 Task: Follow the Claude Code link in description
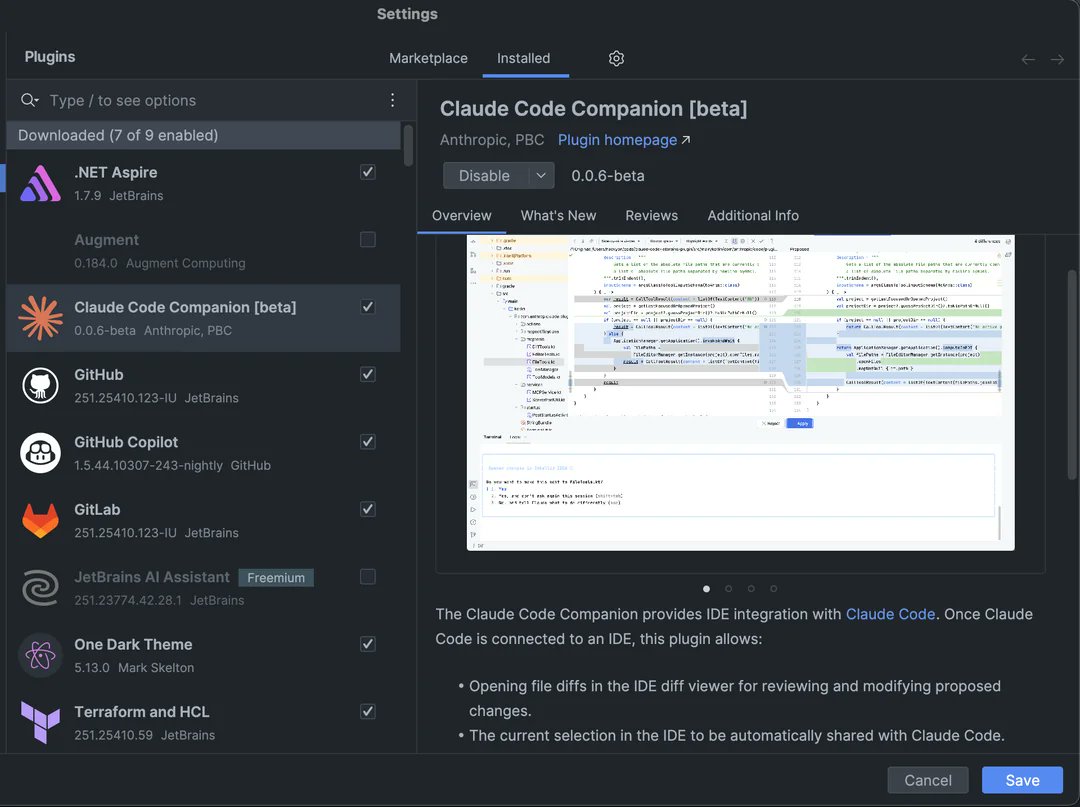tap(890, 614)
